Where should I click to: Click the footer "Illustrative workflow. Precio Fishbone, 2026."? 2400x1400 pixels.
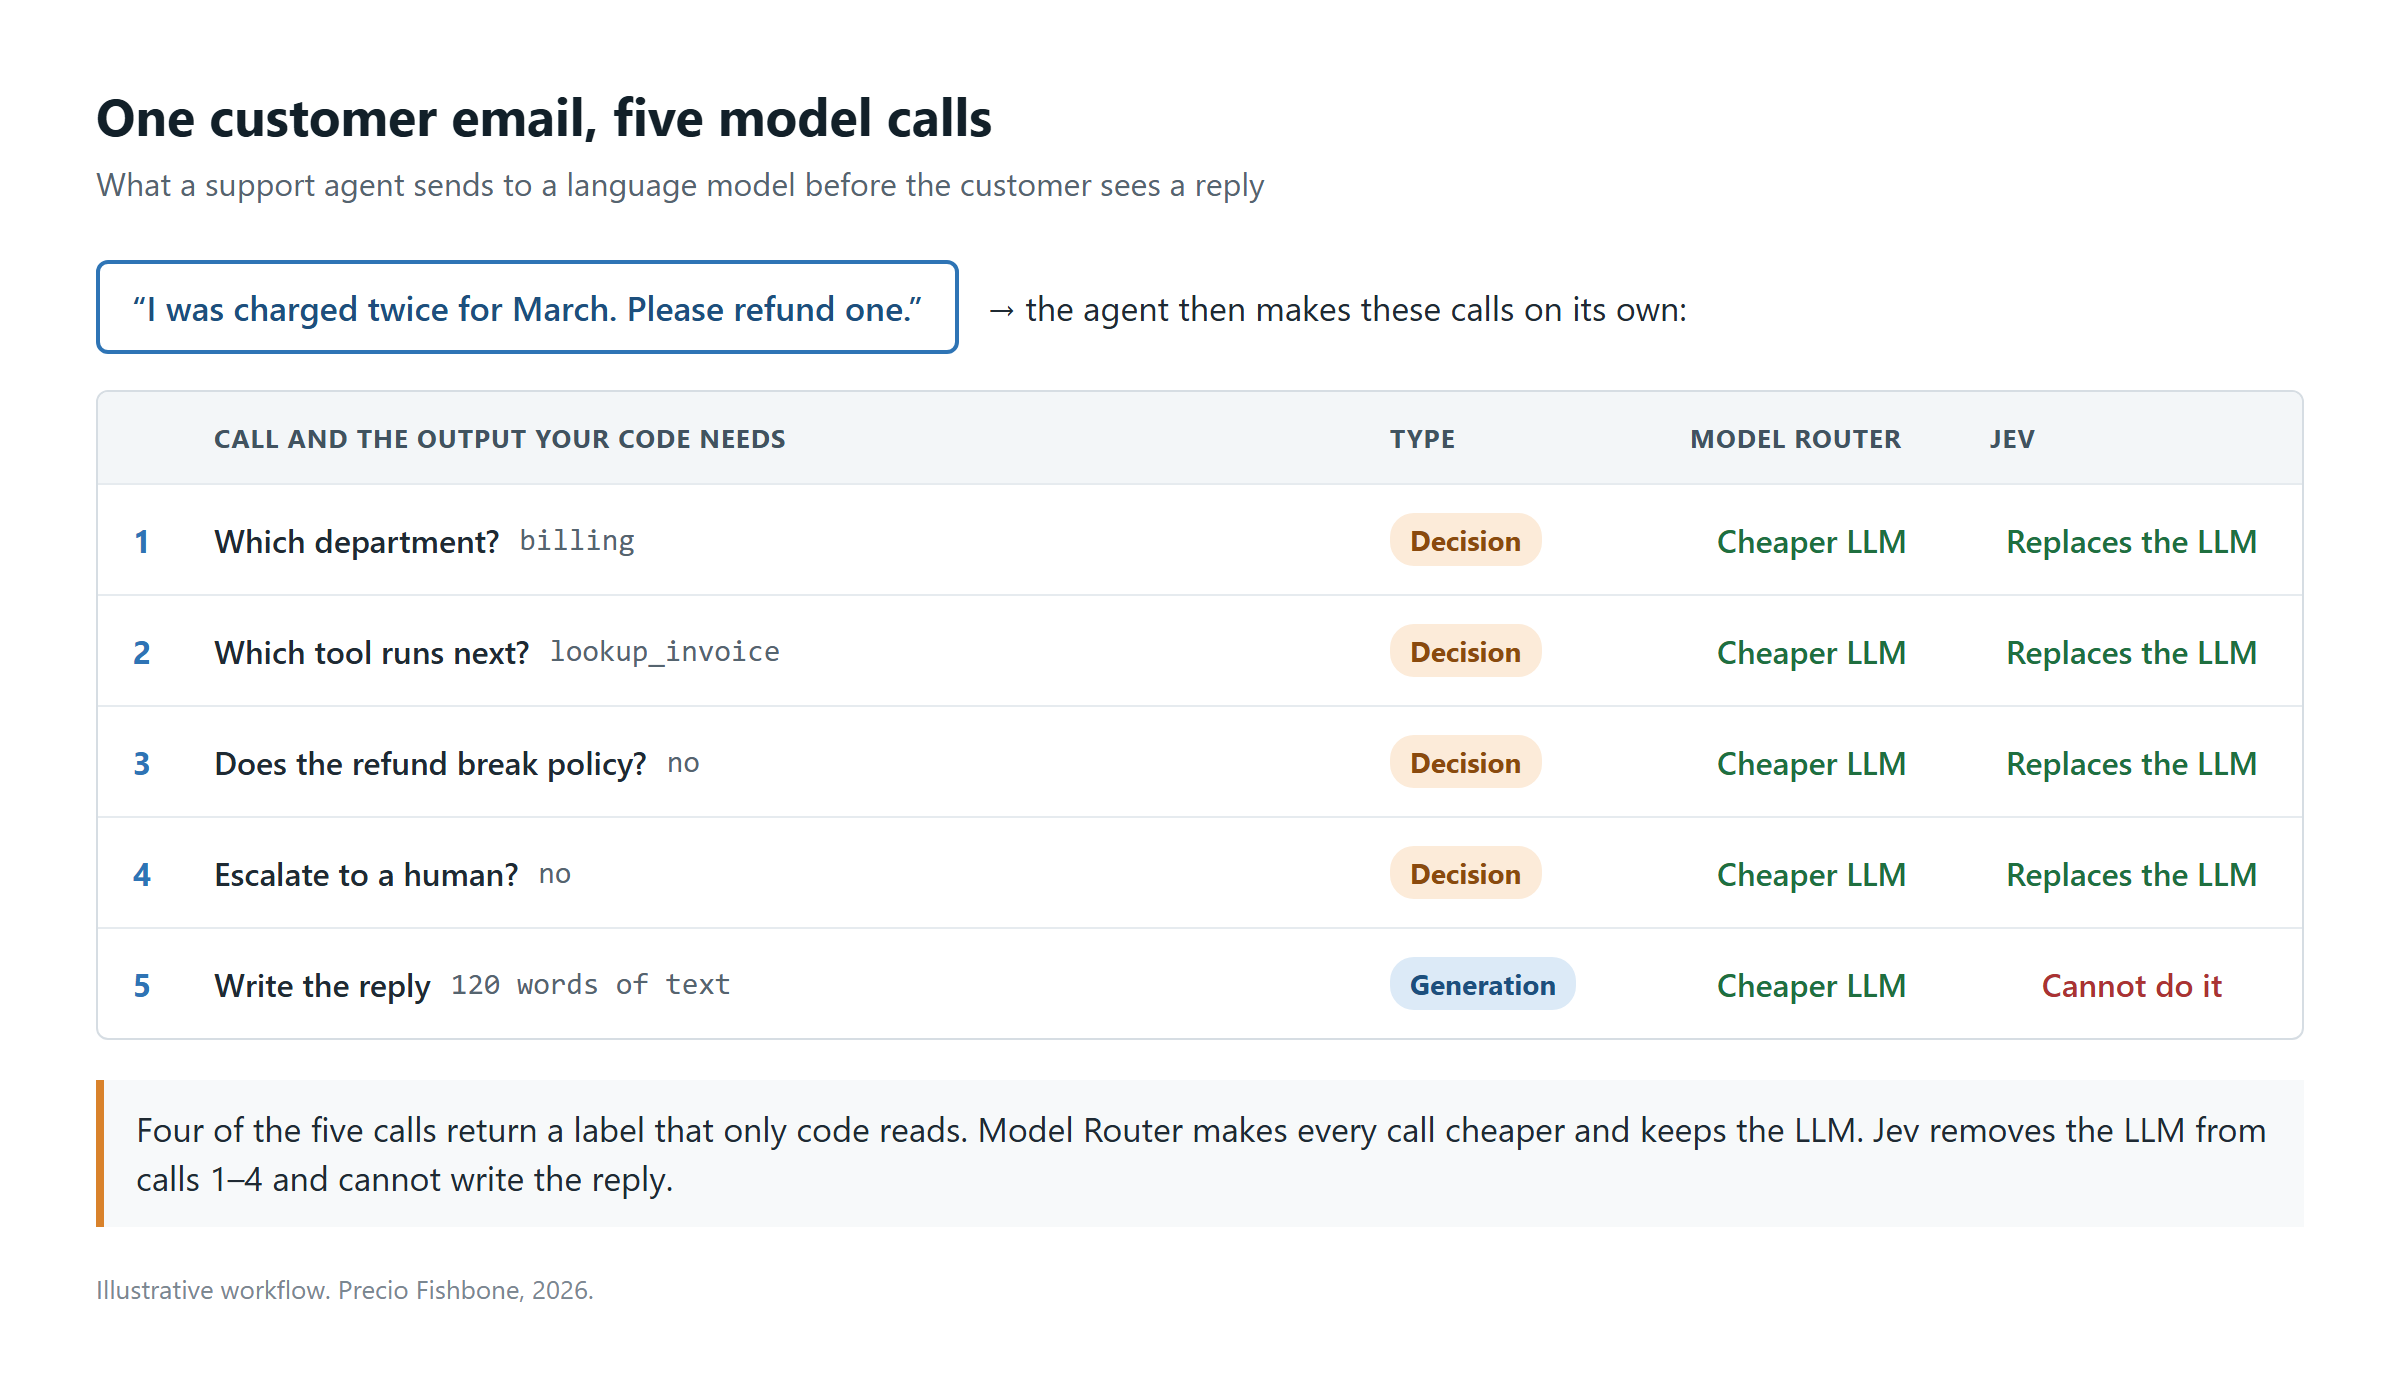(345, 1290)
